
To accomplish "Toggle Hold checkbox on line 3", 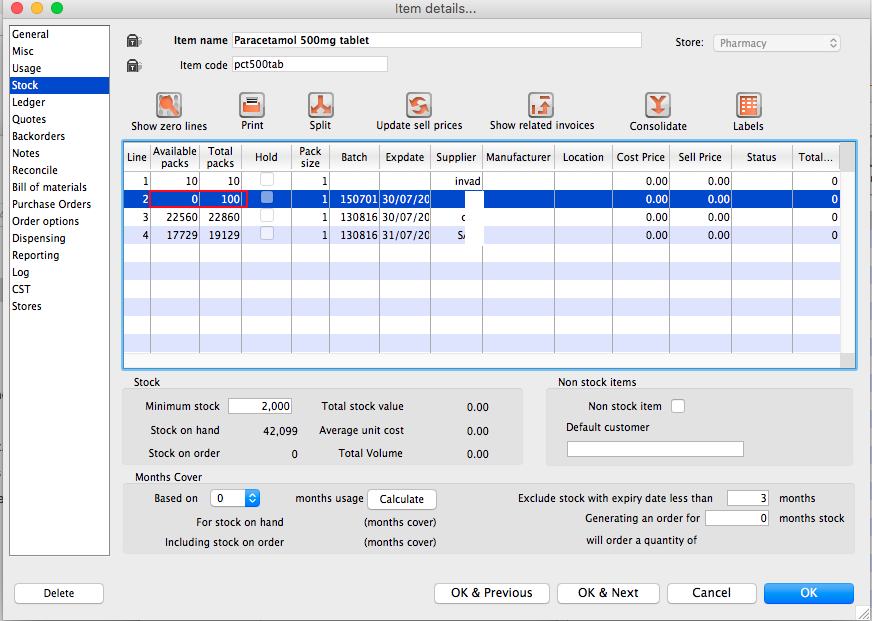I will pos(266,216).
